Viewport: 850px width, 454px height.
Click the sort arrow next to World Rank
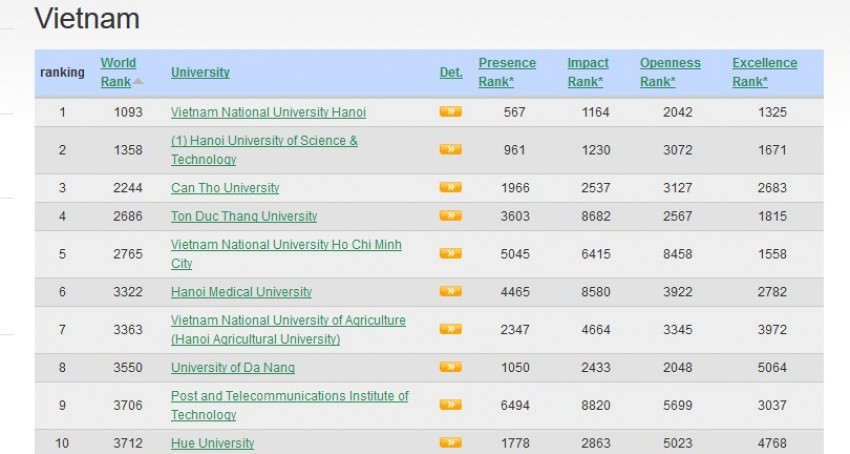click(138, 82)
